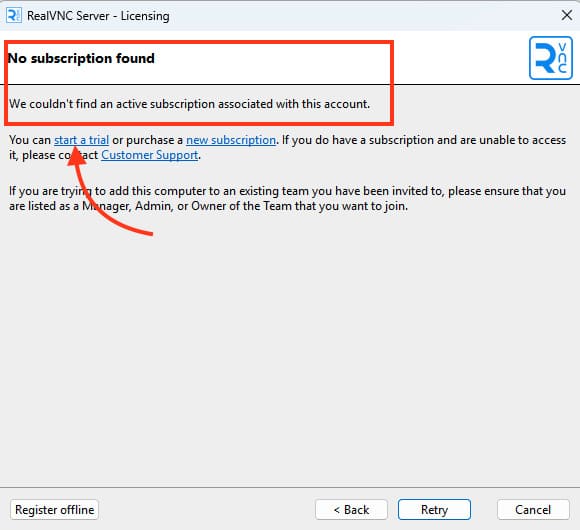This screenshot has width=580, height=530.
Task: Cancel the licensing wizard
Action: point(533,510)
